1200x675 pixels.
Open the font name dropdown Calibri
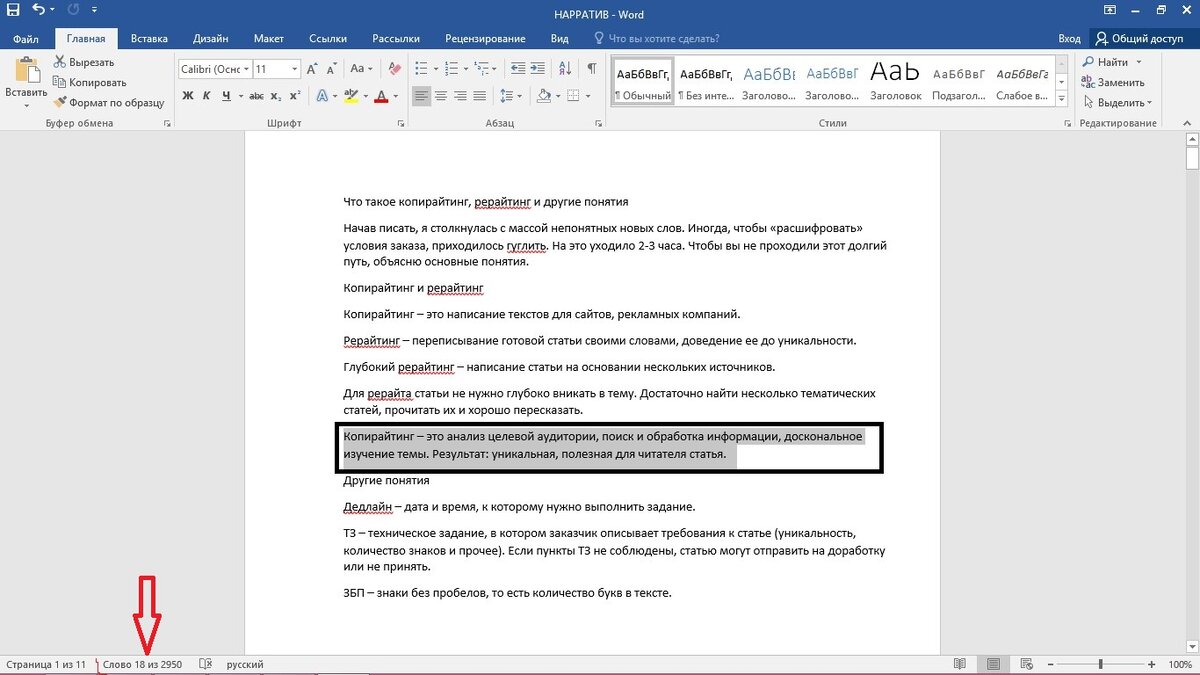(x=245, y=69)
